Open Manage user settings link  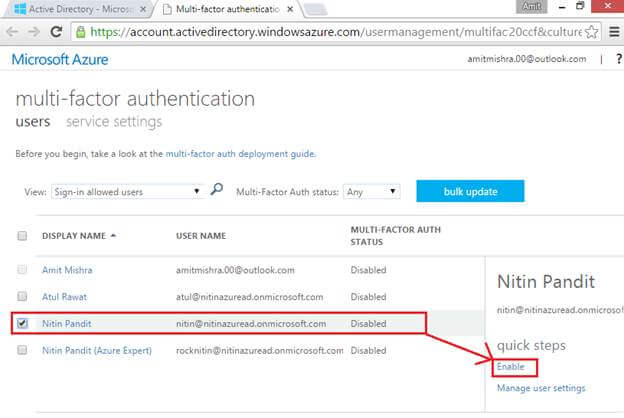(541, 388)
